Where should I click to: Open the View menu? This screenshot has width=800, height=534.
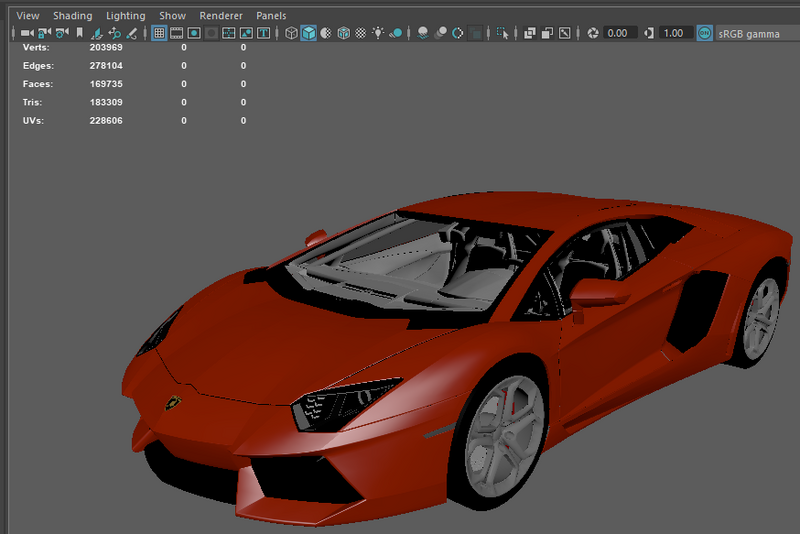click(28, 16)
